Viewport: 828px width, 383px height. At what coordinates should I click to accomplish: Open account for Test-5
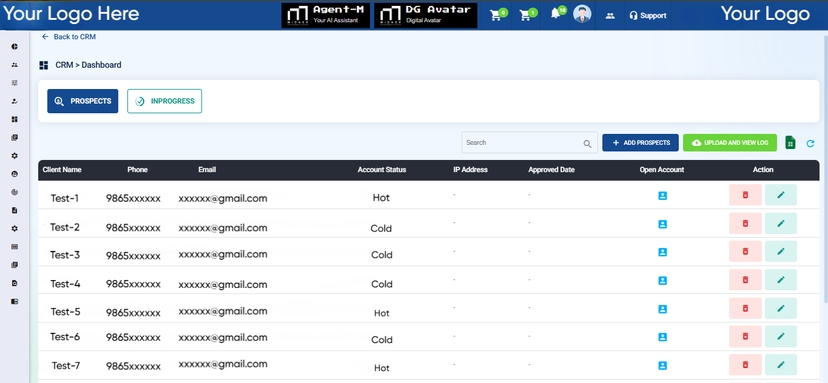click(x=662, y=309)
